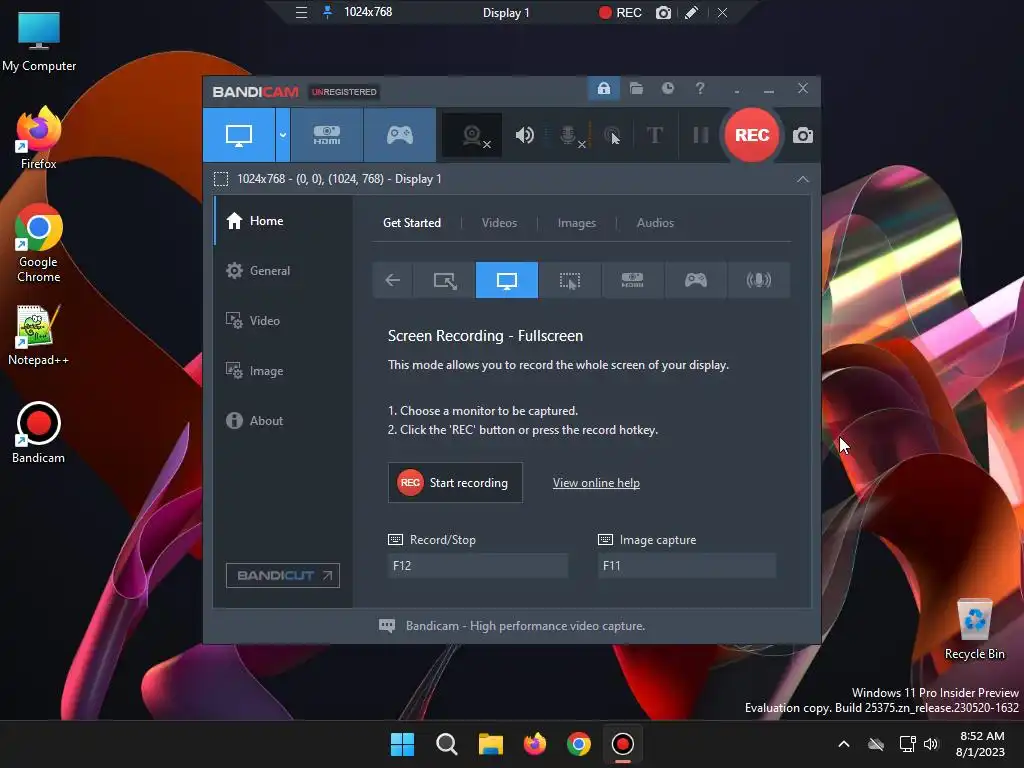Click the pencil draw icon on the top bar

point(692,12)
